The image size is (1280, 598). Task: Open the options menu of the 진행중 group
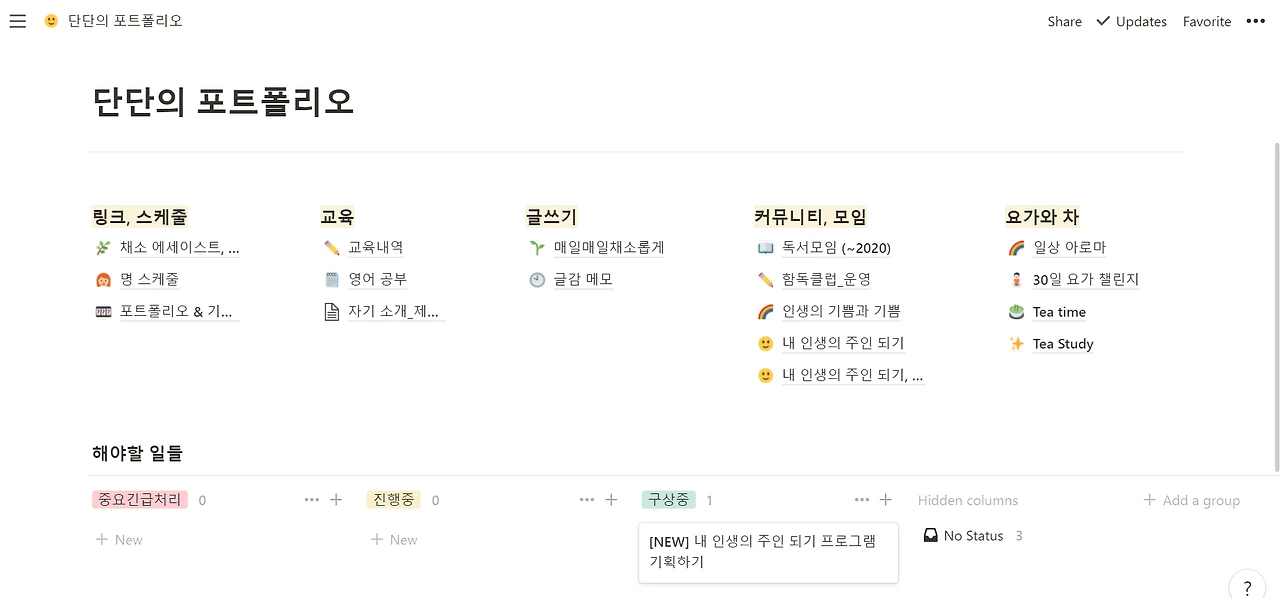[587, 499]
